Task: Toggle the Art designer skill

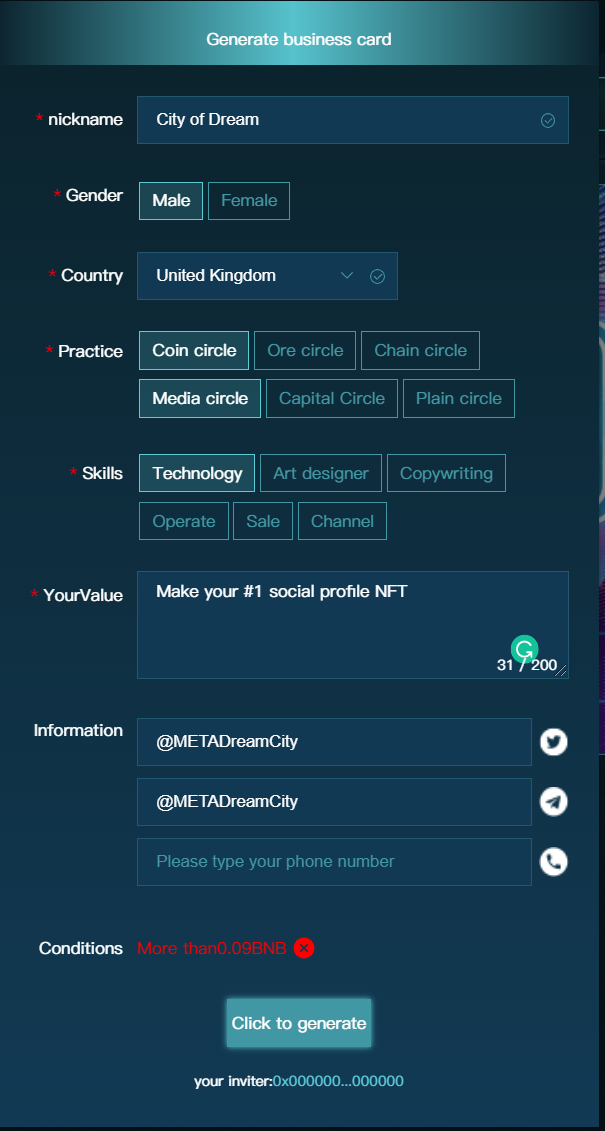Action: [321, 474]
